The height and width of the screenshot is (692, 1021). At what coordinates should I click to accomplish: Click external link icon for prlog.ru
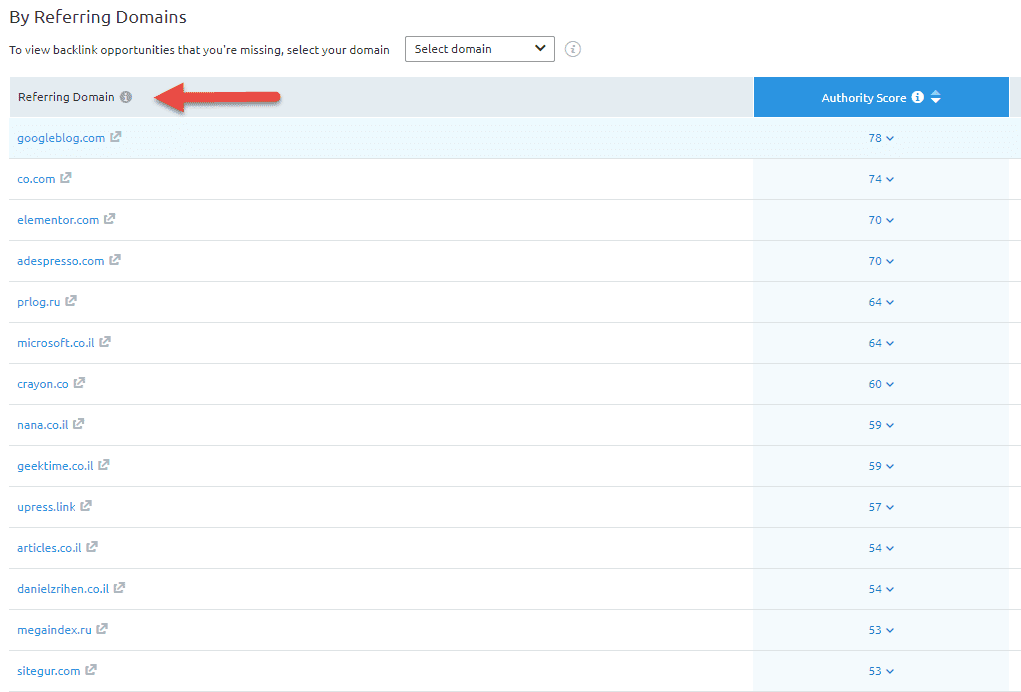(x=71, y=301)
